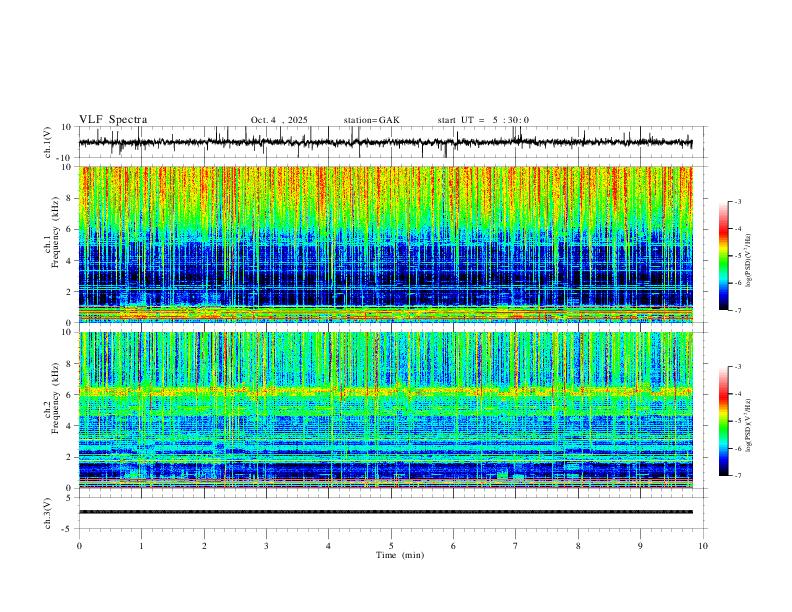Viewport: 792px width, 612px height.
Task: Click the "8" kHz tick on ch.1 spectrogram
Action: tap(70, 198)
